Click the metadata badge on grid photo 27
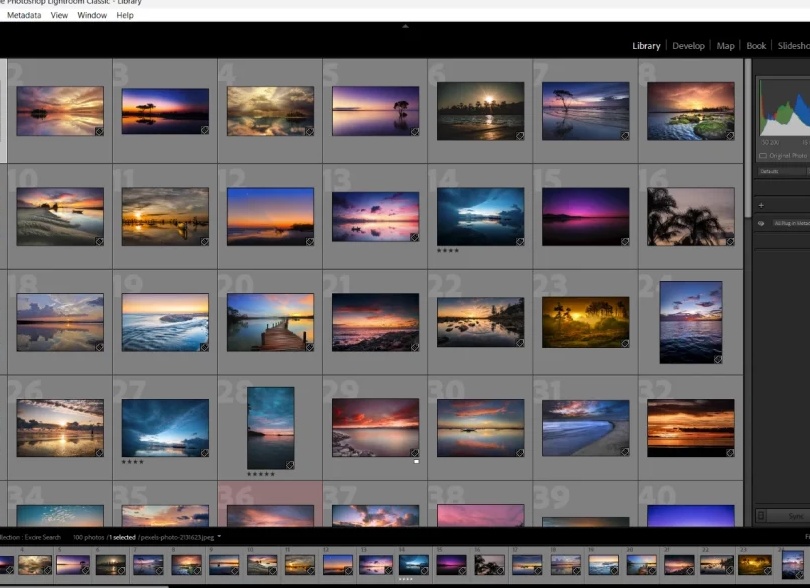Image resolution: width=810 pixels, height=588 pixels. [x=205, y=453]
